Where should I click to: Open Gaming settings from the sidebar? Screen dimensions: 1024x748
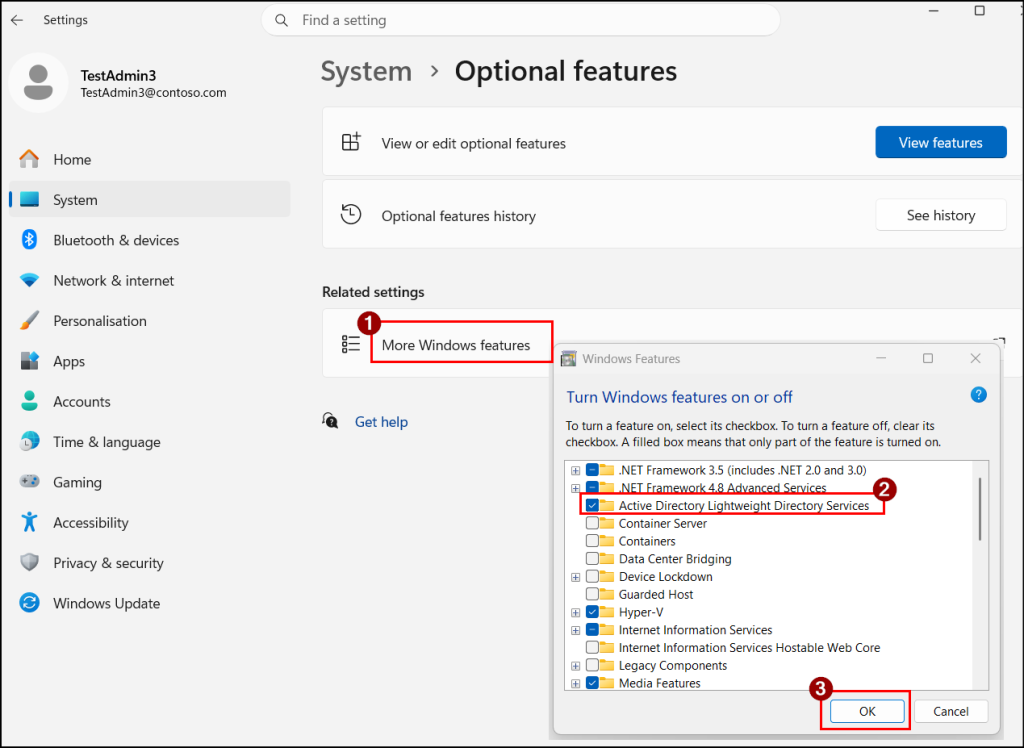tap(76, 482)
